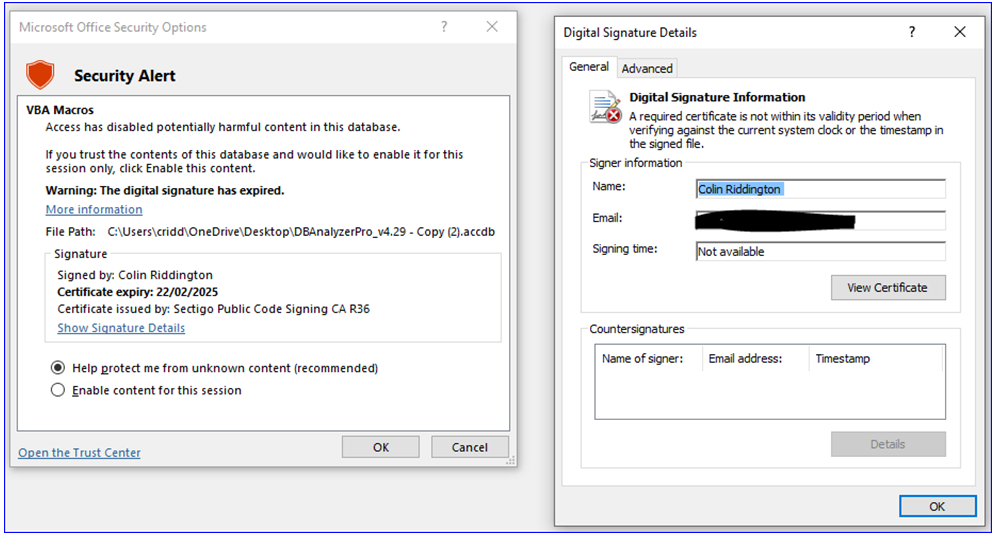Image resolution: width=996 pixels, height=538 pixels.
Task: Click the redacted Email field
Action: tap(820, 220)
